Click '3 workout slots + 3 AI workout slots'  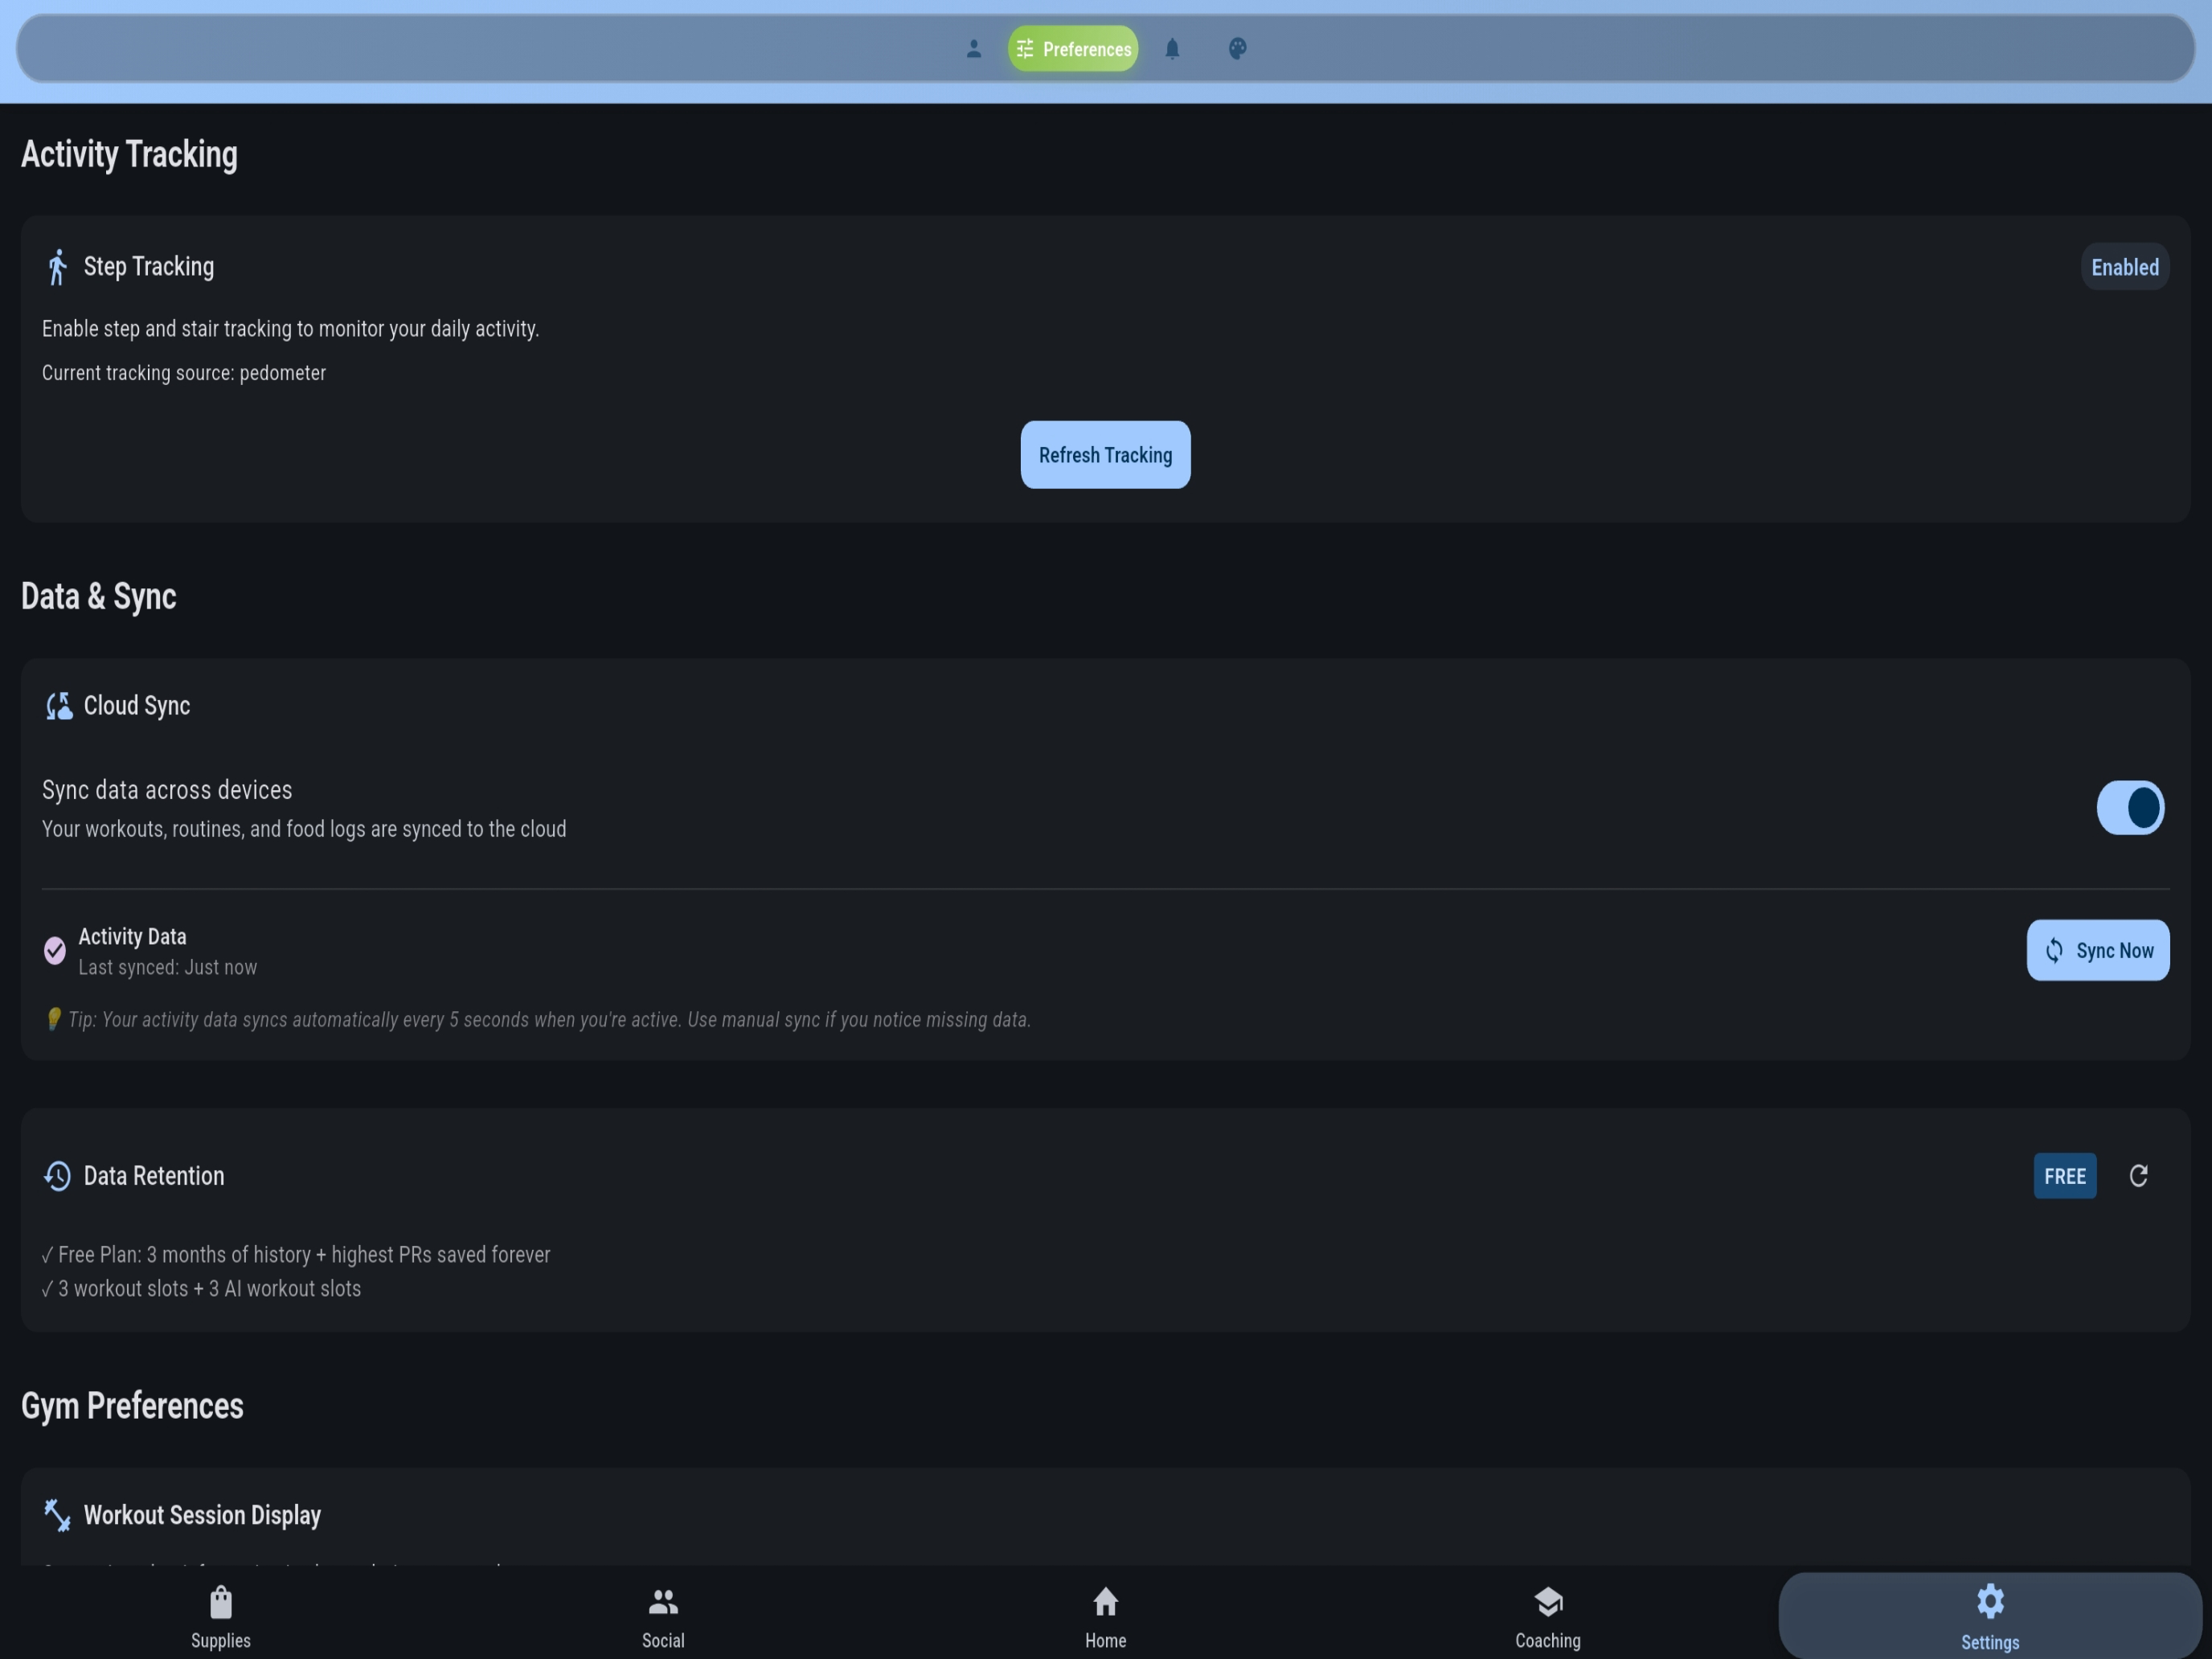pyautogui.click(x=201, y=1289)
